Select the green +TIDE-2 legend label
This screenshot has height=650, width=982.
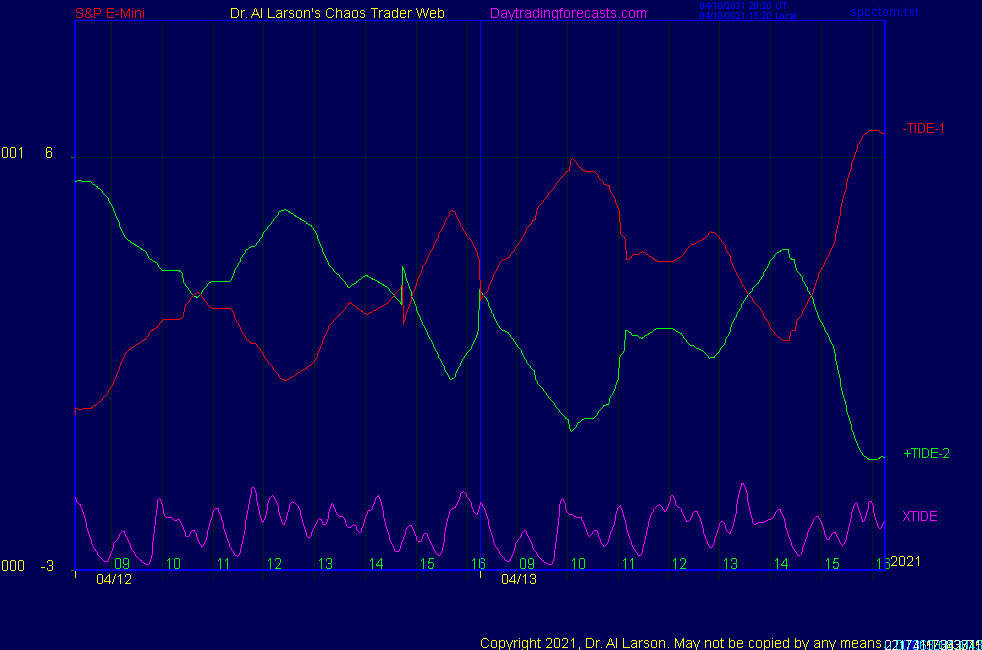coord(926,453)
